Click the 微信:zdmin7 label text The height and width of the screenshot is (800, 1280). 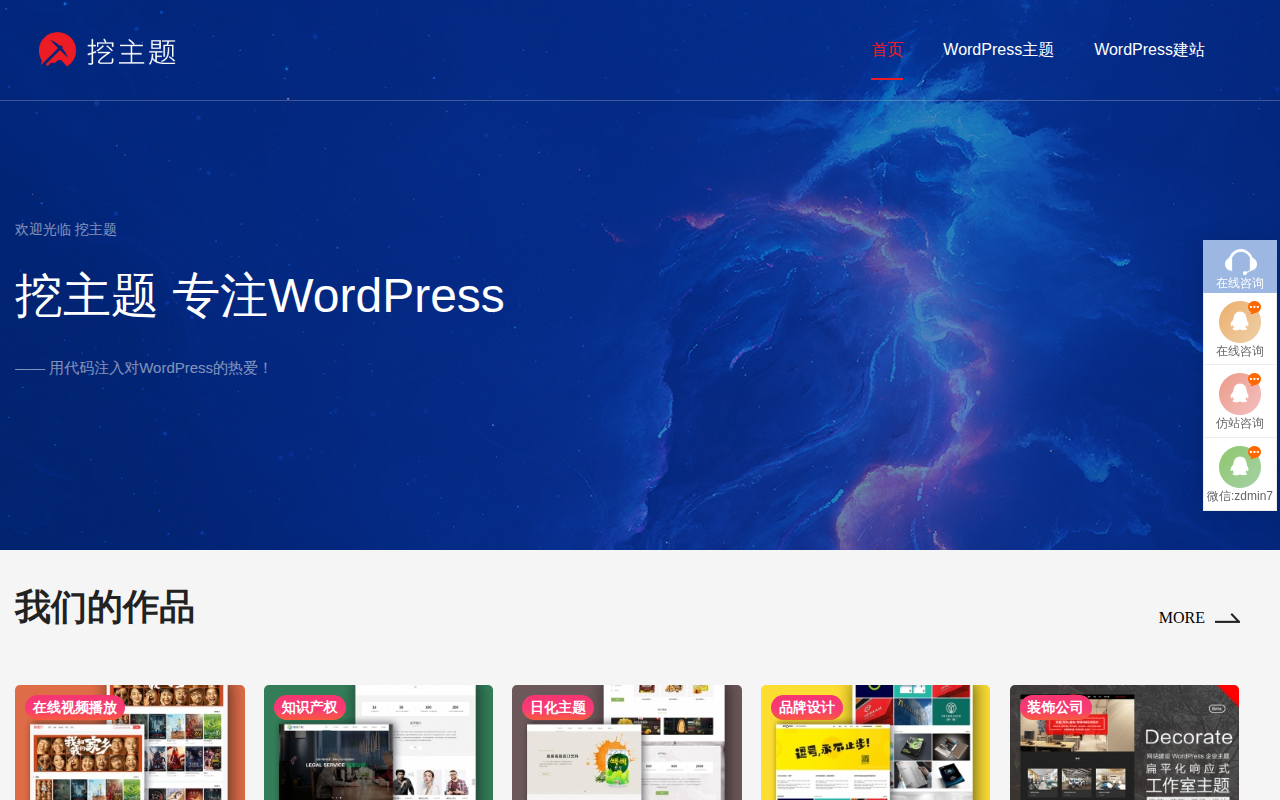click(1240, 496)
